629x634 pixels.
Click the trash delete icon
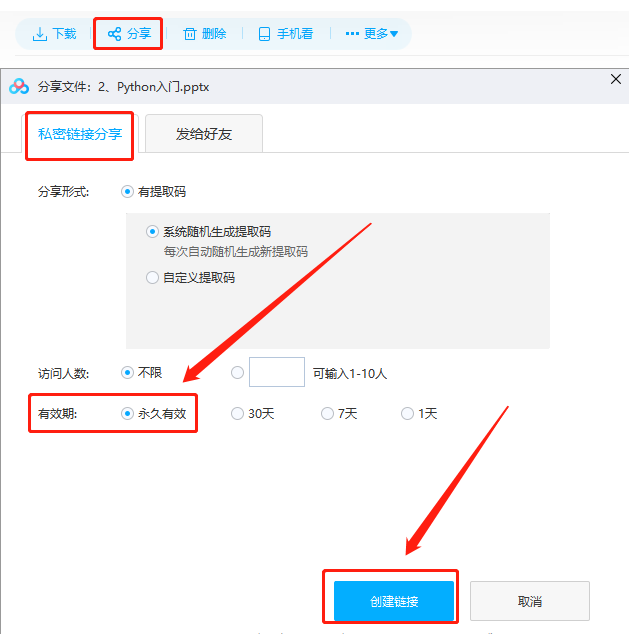tap(190, 34)
